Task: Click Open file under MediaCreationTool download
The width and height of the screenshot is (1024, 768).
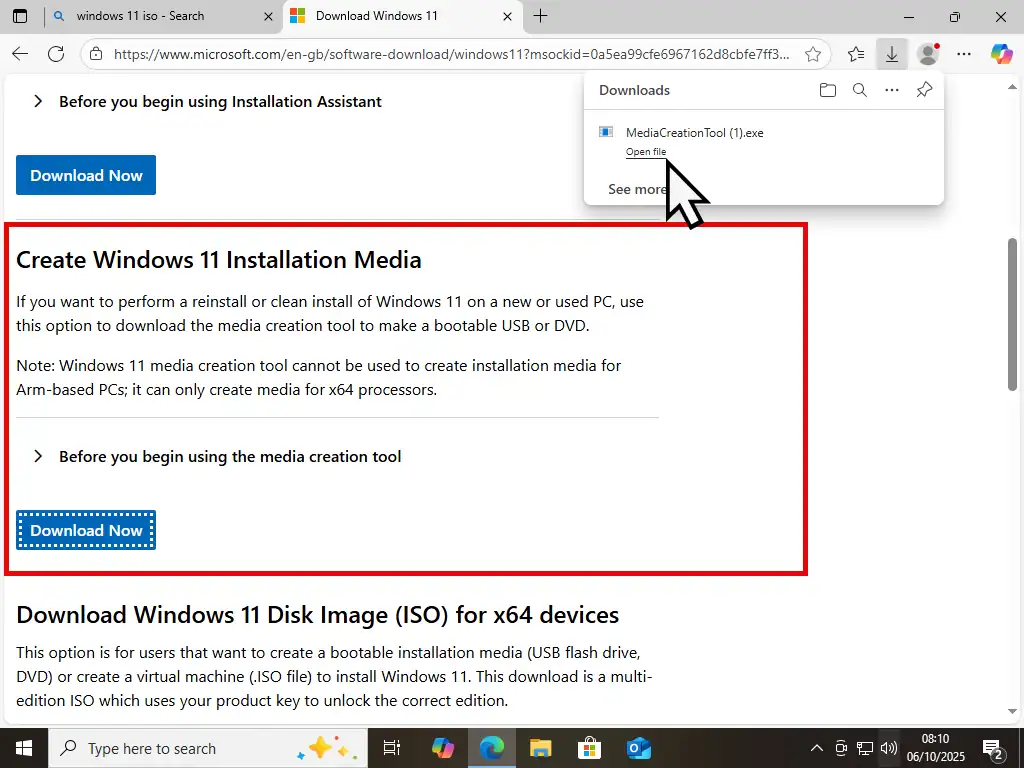Action: point(645,152)
